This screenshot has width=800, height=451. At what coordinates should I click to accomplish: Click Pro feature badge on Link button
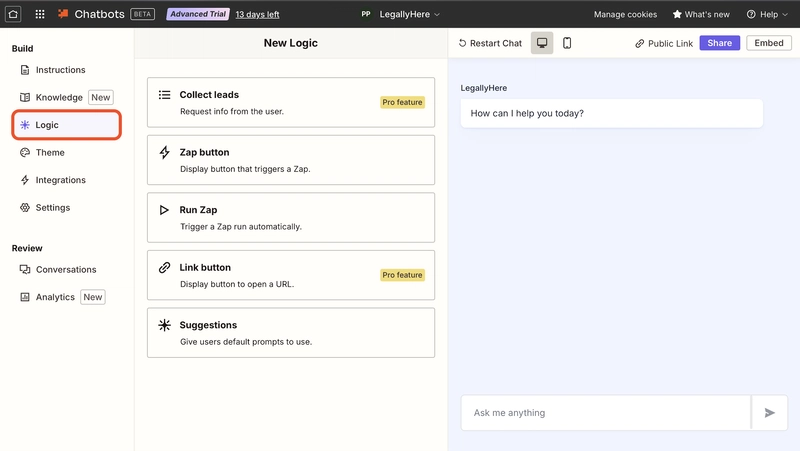(x=402, y=275)
